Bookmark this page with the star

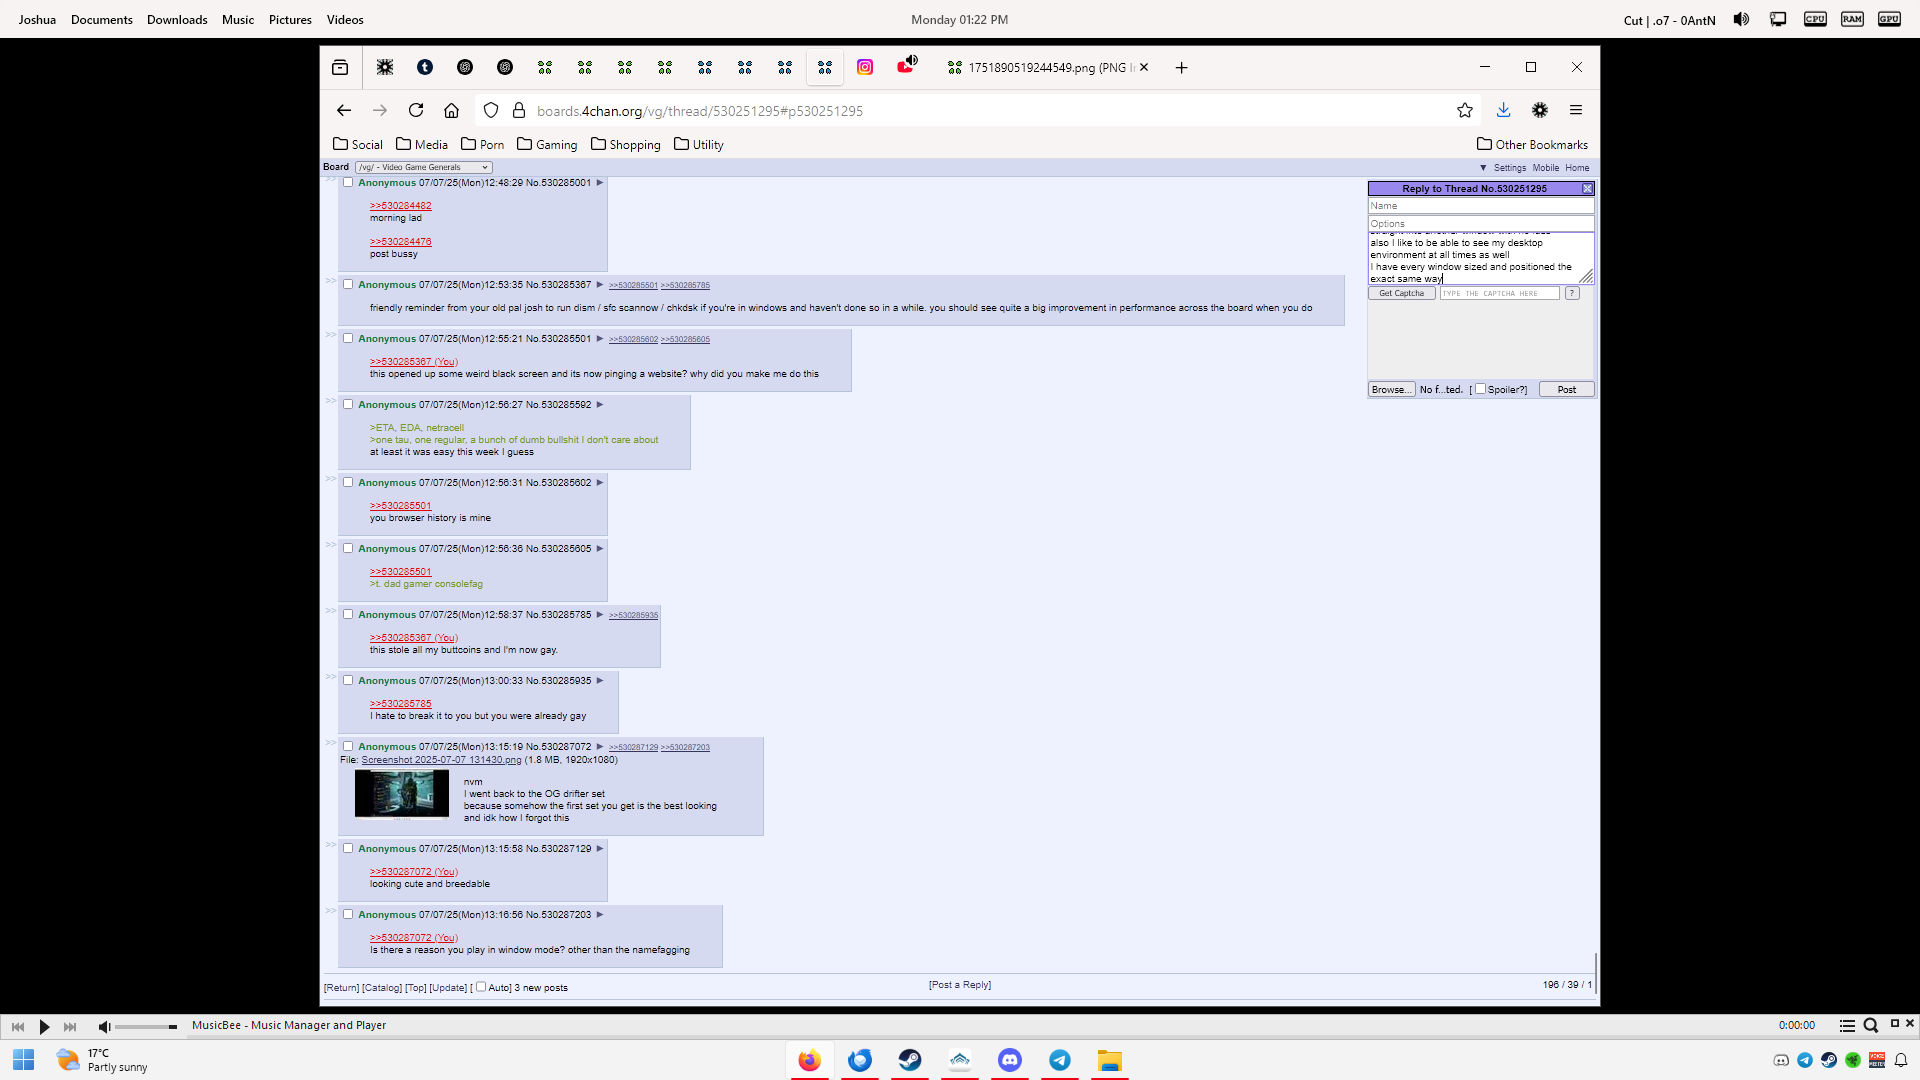[1465, 111]
